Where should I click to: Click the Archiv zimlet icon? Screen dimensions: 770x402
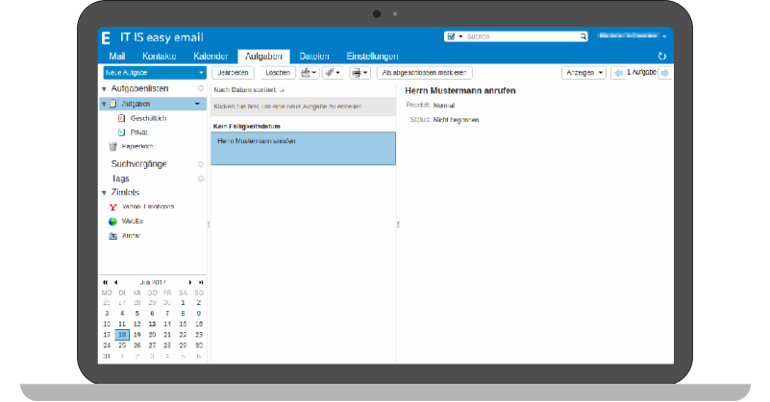click(x=113, y=236)
